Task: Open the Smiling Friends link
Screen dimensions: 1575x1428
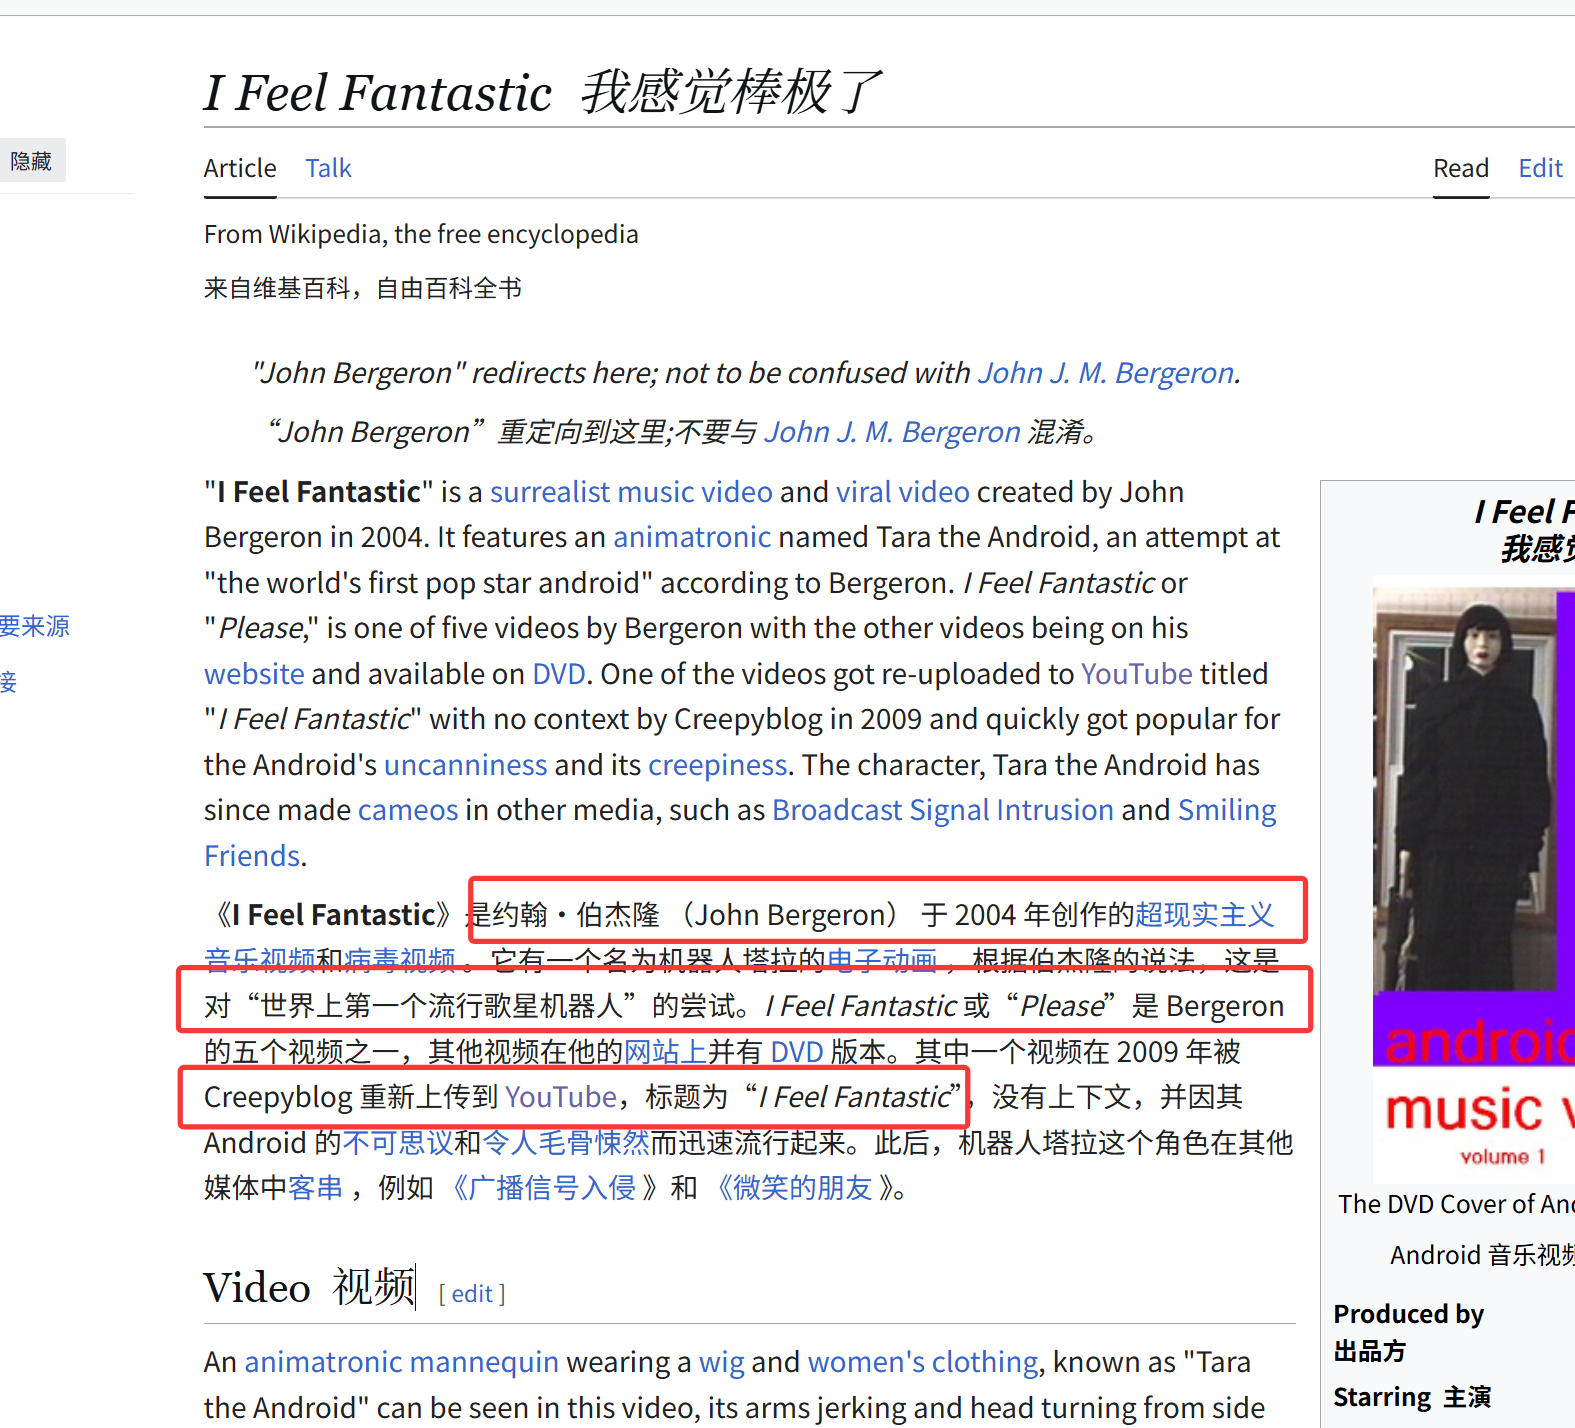Action: point(1227,810)
